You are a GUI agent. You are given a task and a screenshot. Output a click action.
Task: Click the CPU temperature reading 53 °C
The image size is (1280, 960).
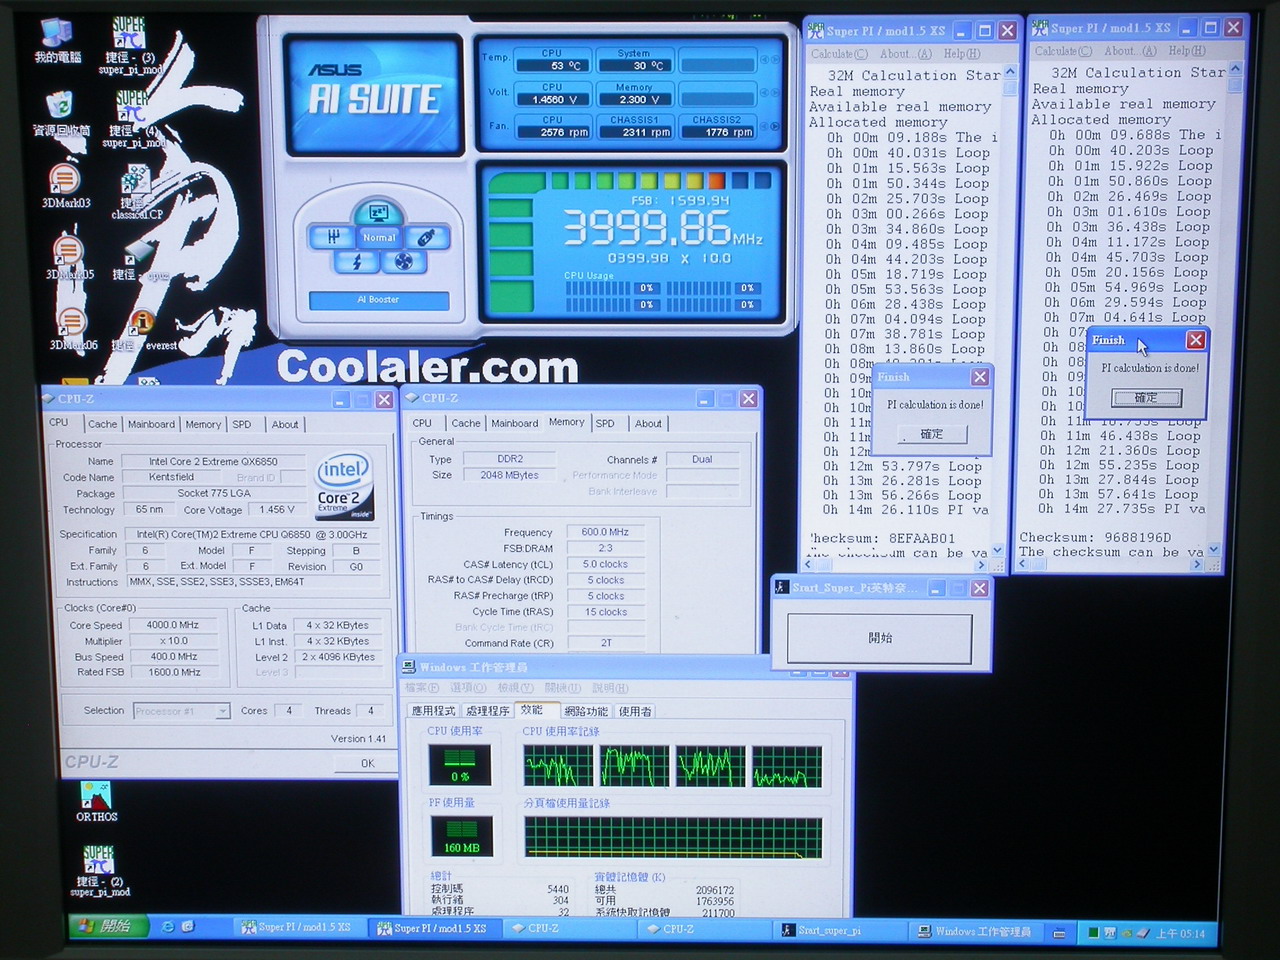[x=552, y=65]
